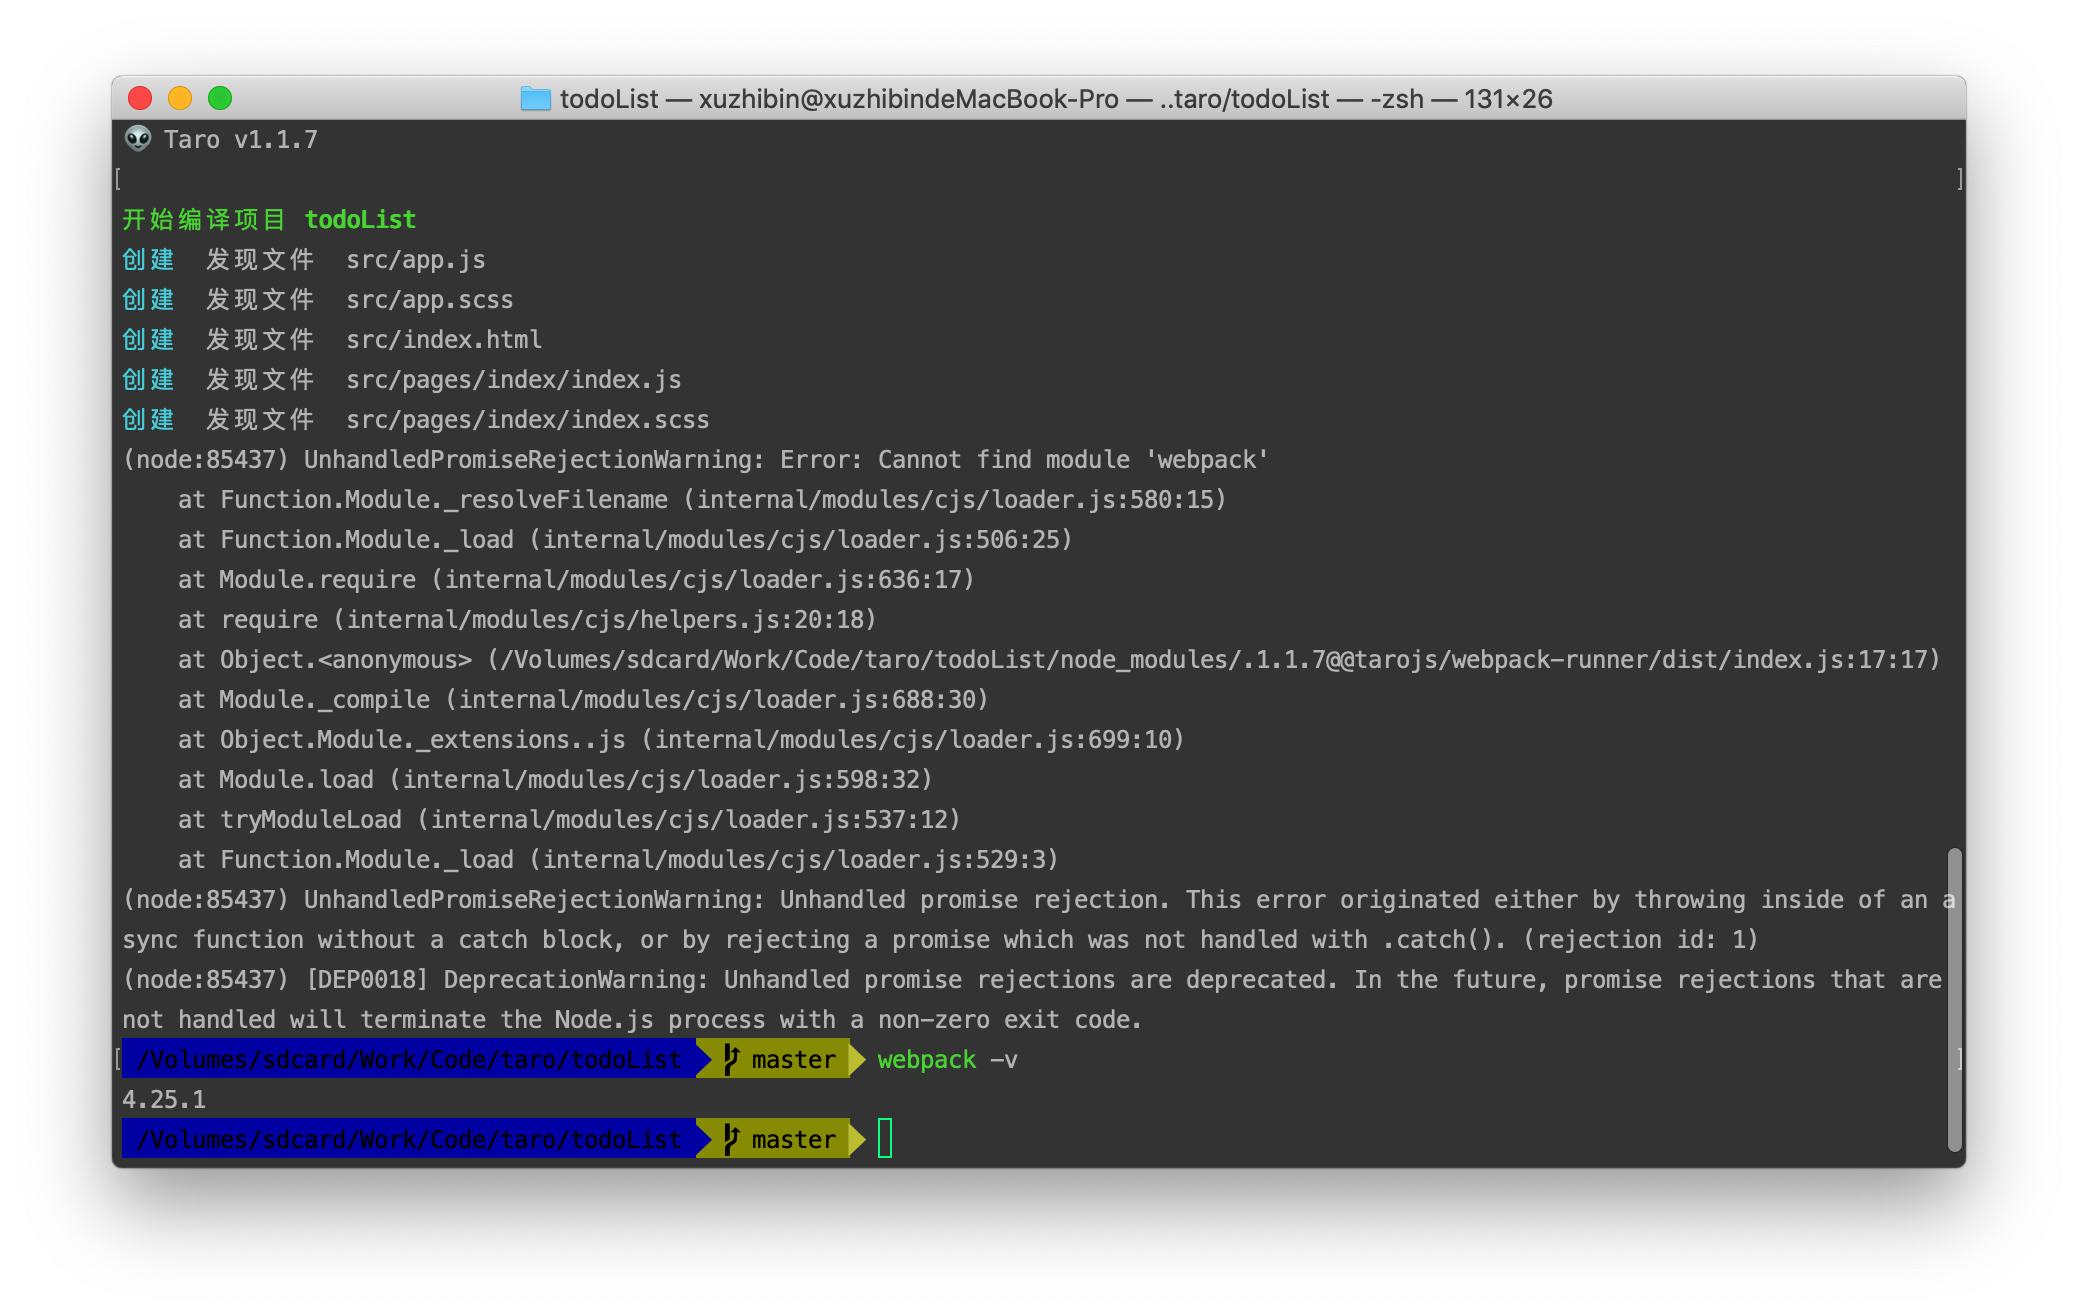Viewport: 2078px width, 1316px height.
Task: Click the 'src/app.js' file path
Action: (x=416, y=260)
